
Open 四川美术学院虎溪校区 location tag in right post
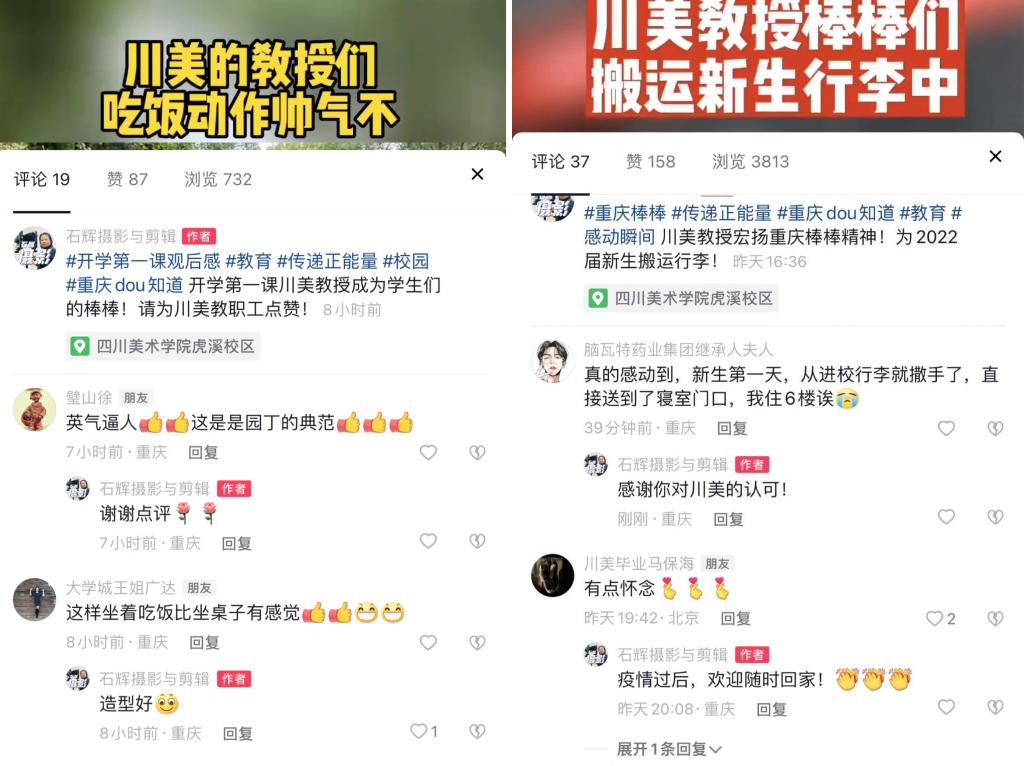click(x=680, y=298)
